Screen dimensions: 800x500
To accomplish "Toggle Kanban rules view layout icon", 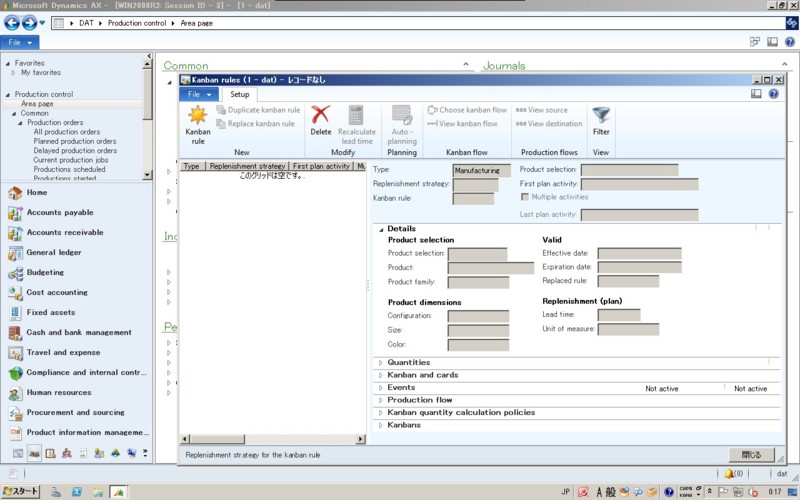I will pos(756,94).
